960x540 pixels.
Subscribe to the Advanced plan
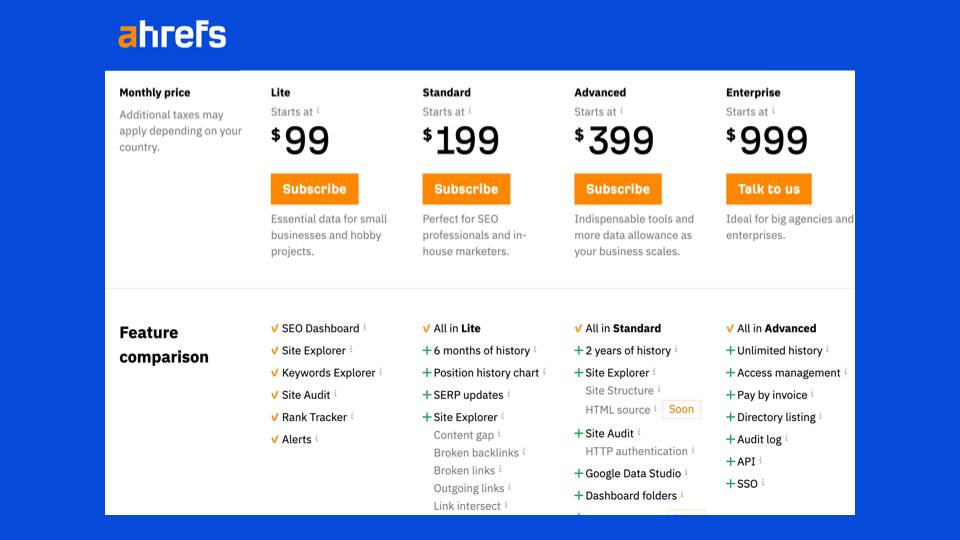click(618, 189)
